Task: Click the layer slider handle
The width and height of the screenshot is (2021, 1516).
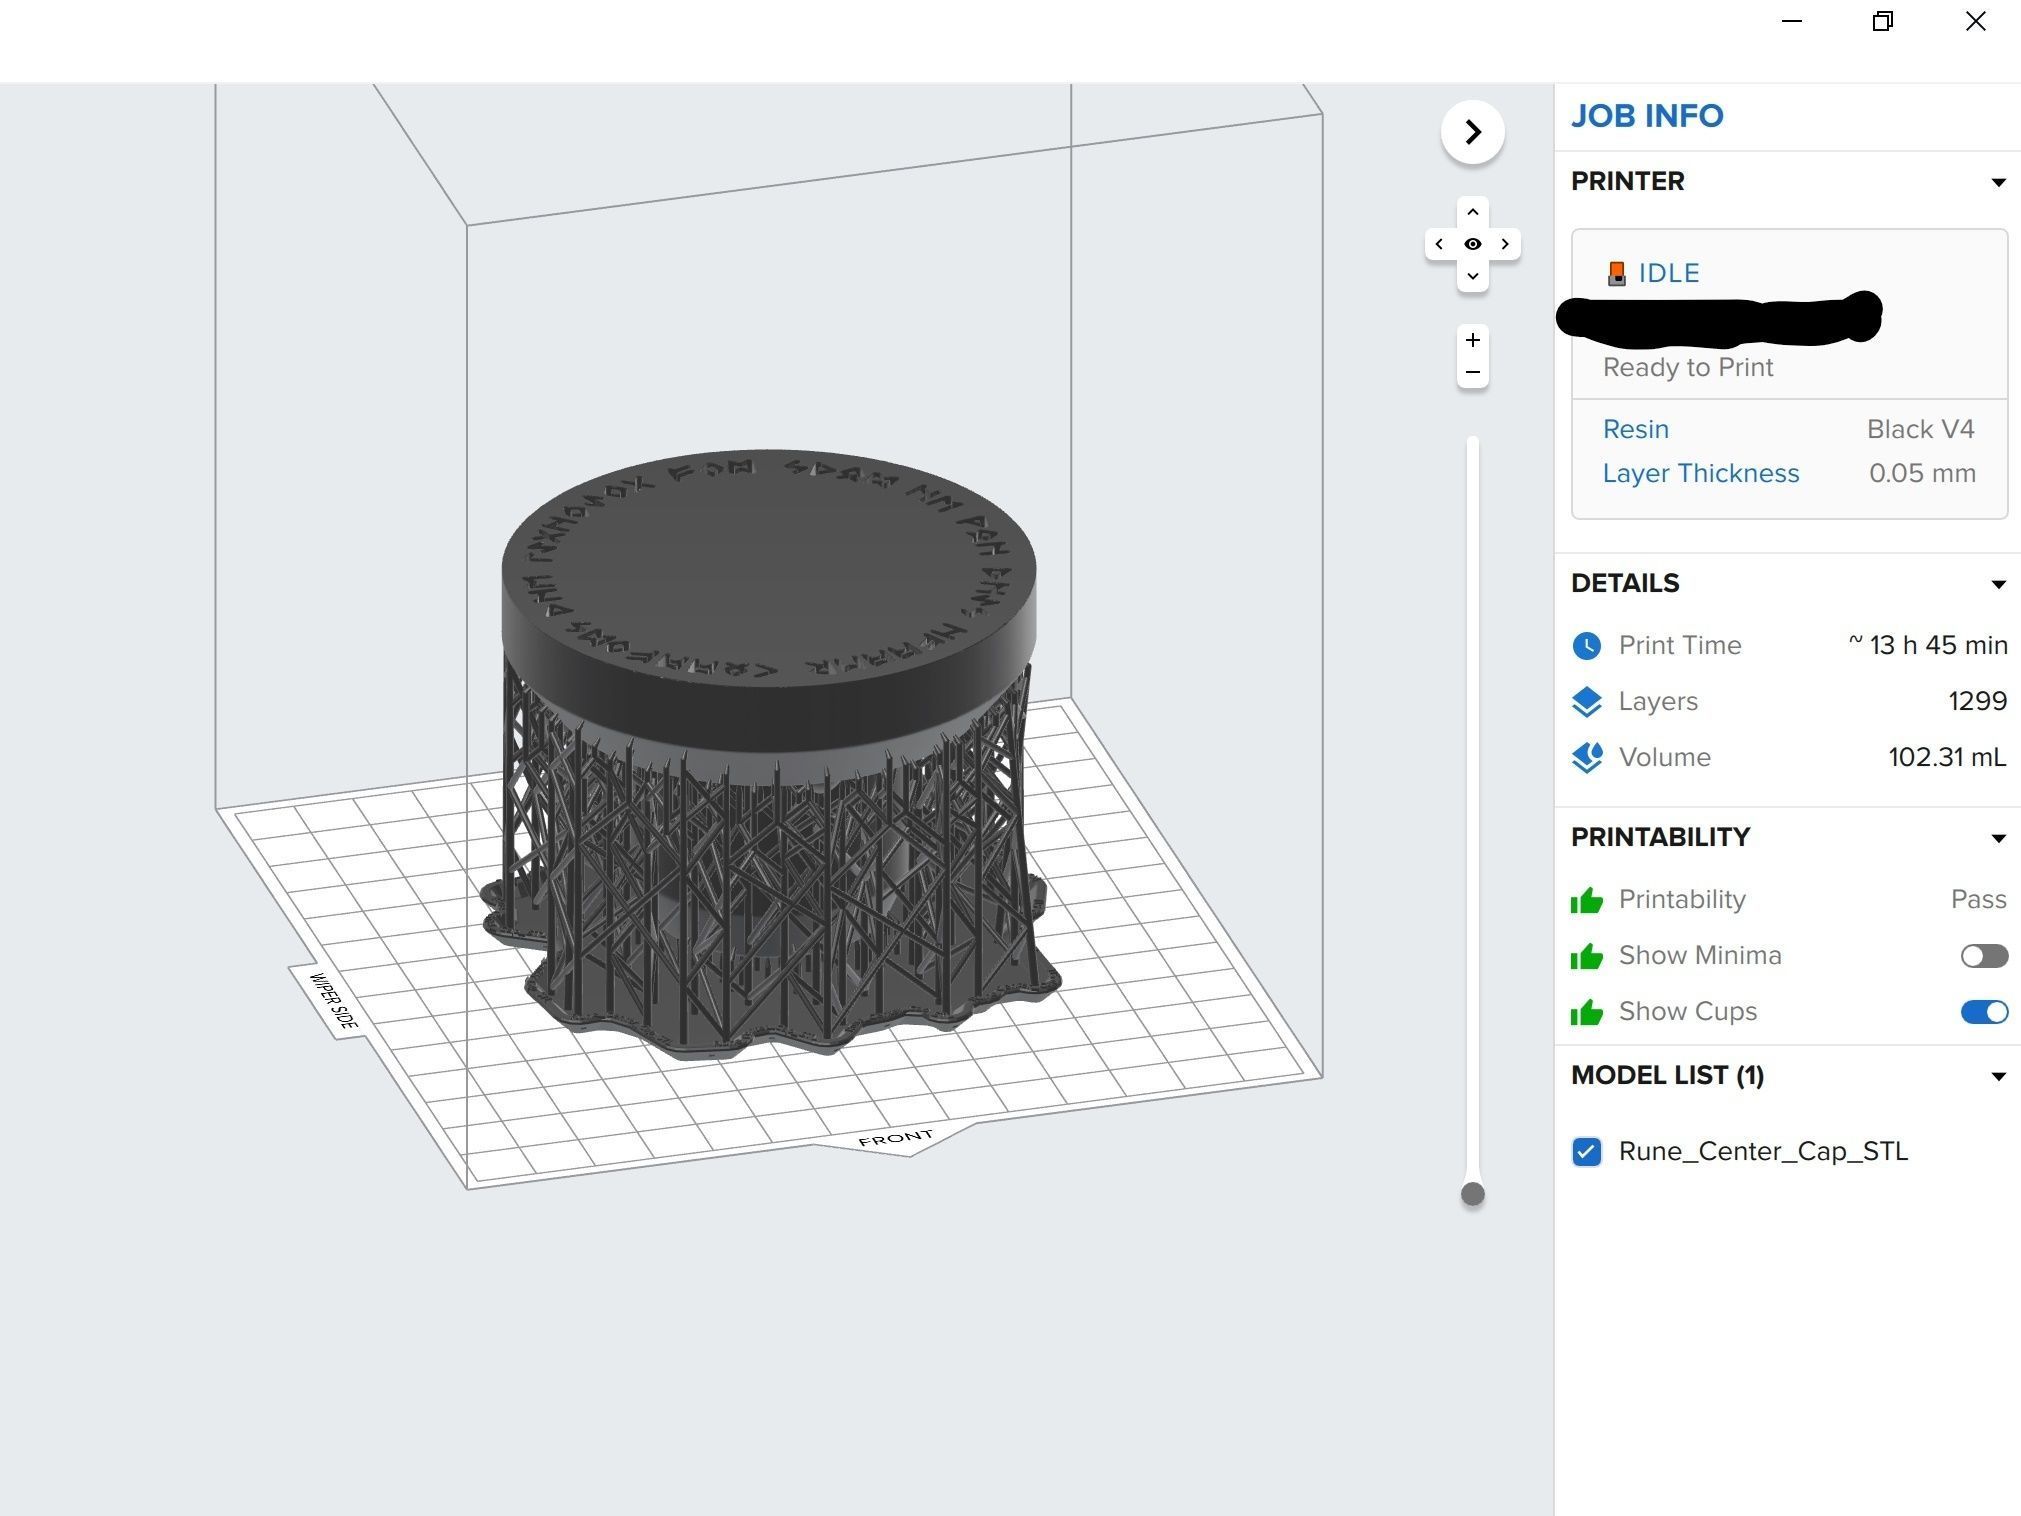Action: pos(1472,1194)
